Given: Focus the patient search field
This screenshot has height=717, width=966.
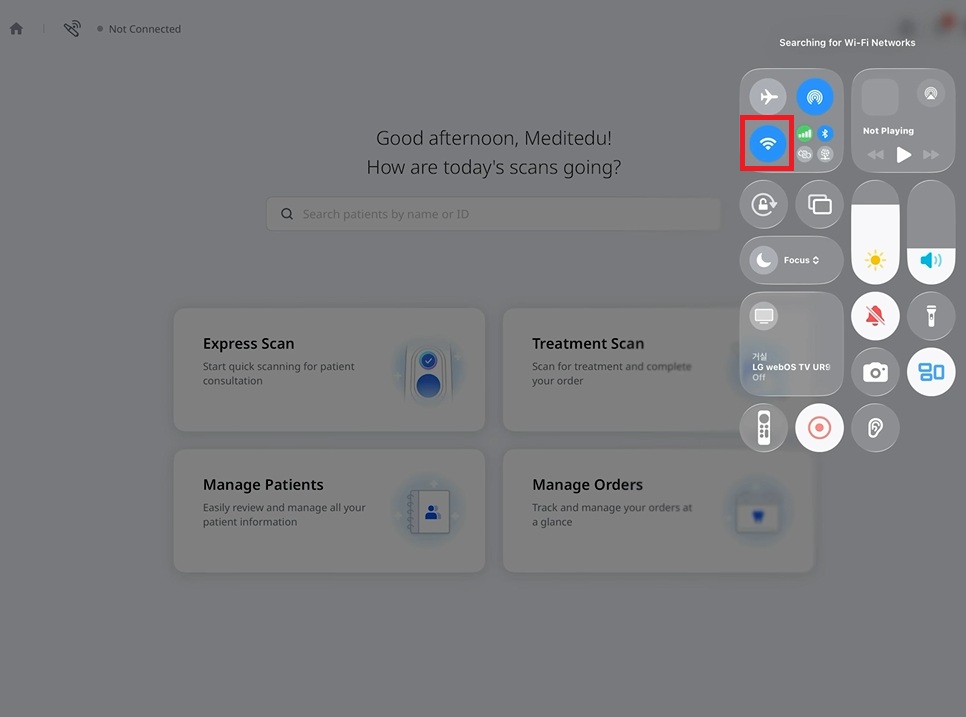Looking at the screenshot, I should coord(493,214).
